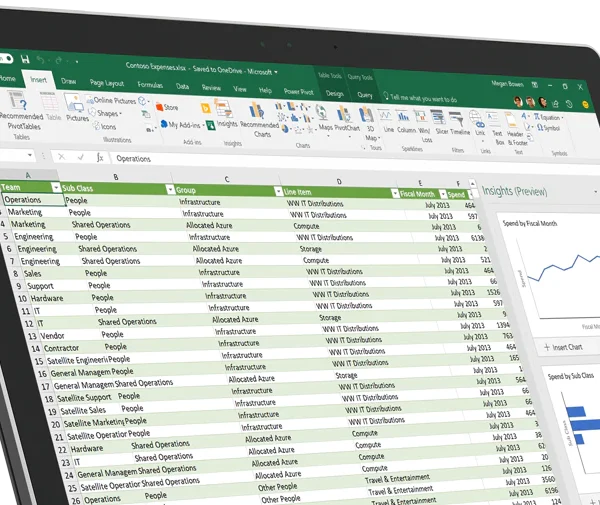Click the Save icon in quick access toolbar
Viewport: 600px width, 505px height.
click(x=25, y=59)
